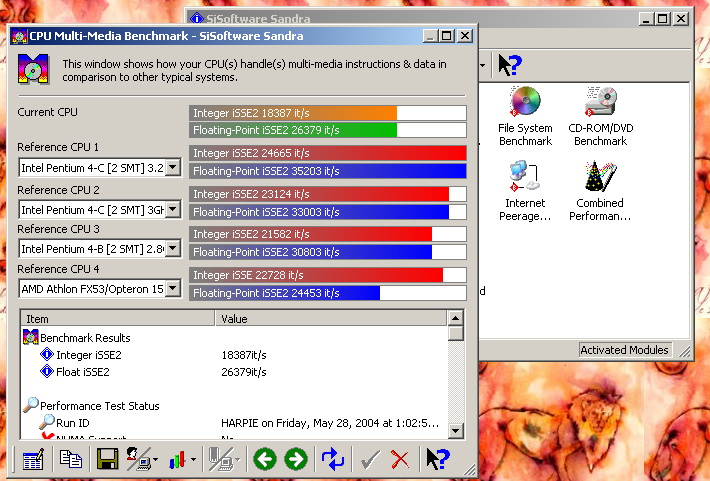The height and width of the screenshot is (481, 710).
Task: Select the Float iSSE2 result row
Action: (75, 372)
